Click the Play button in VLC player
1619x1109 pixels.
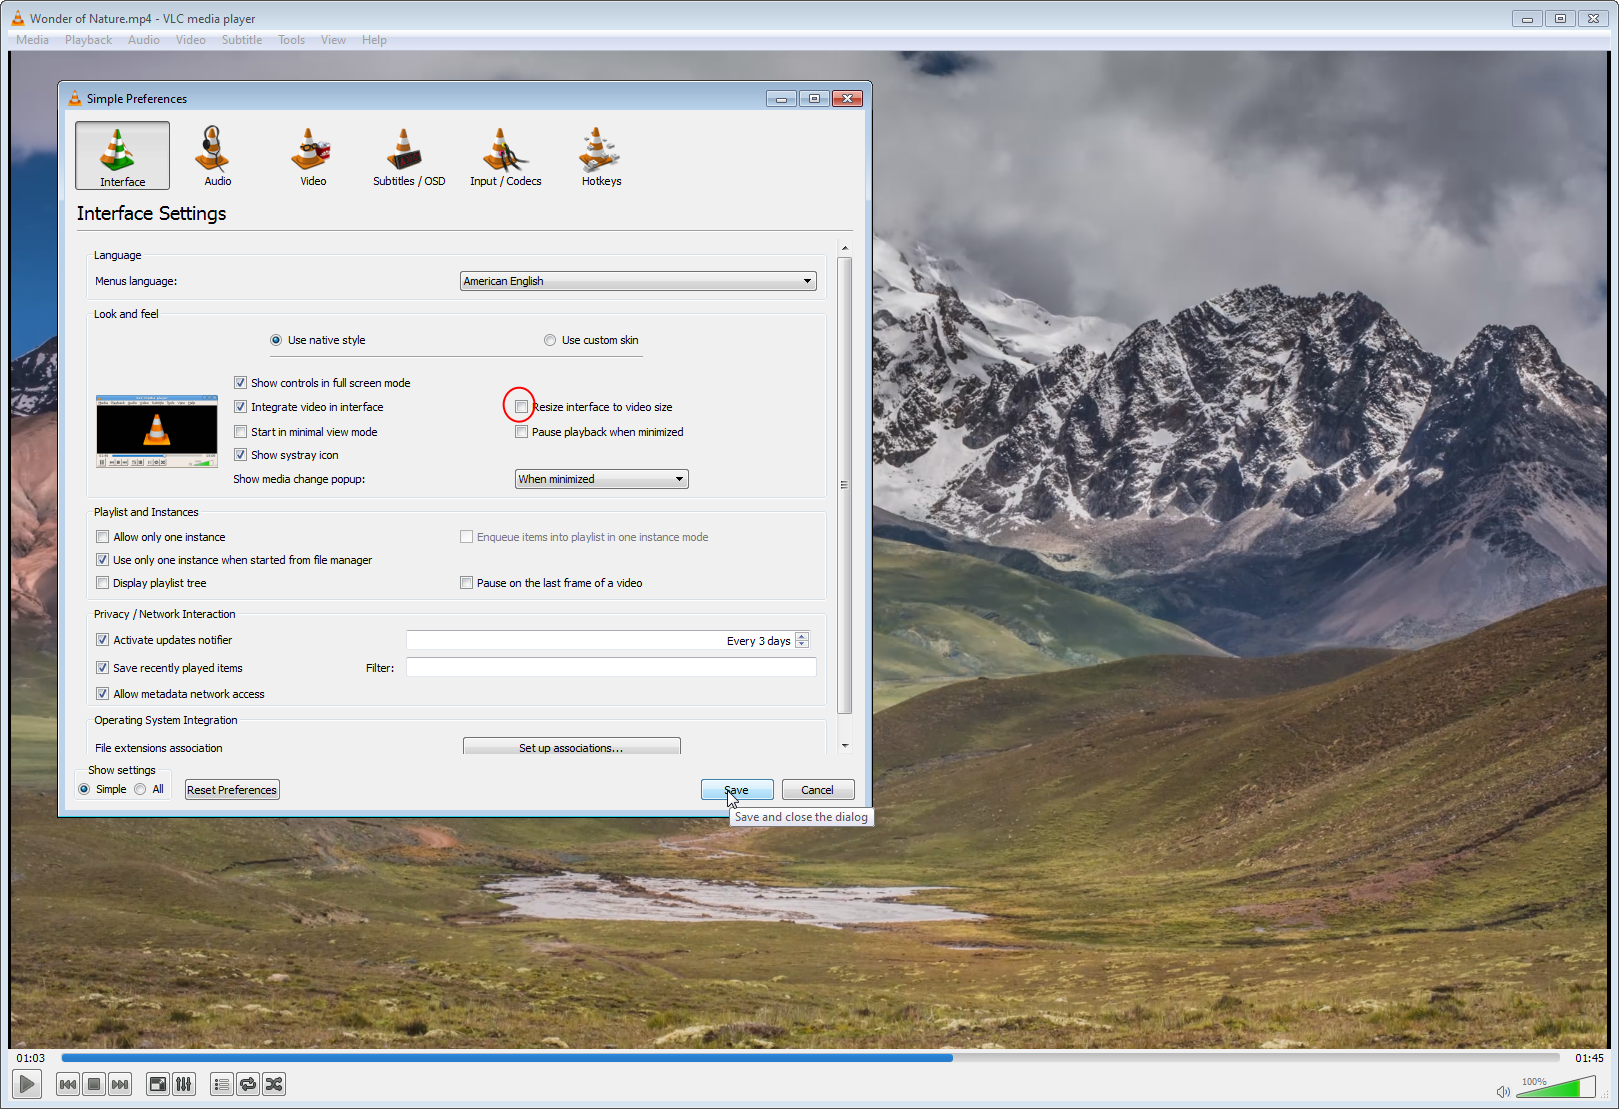[x=27, y=1084]
